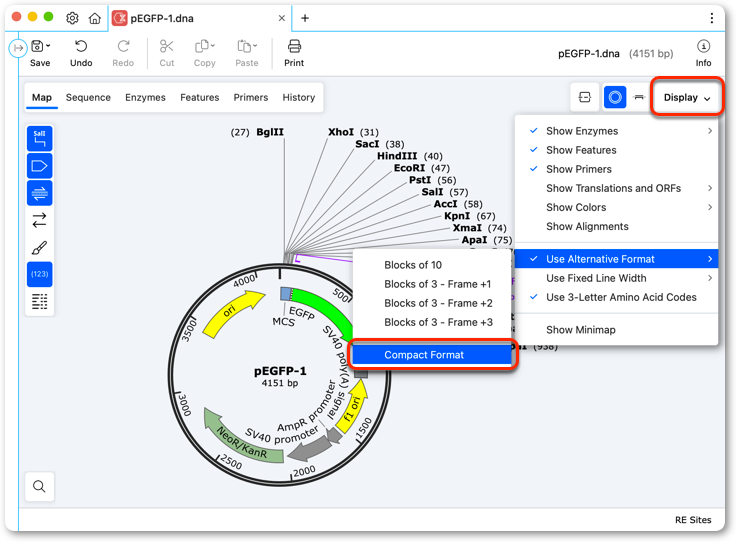Undo the last action
This screenshot has width=736, height=542.
(81, 53)
